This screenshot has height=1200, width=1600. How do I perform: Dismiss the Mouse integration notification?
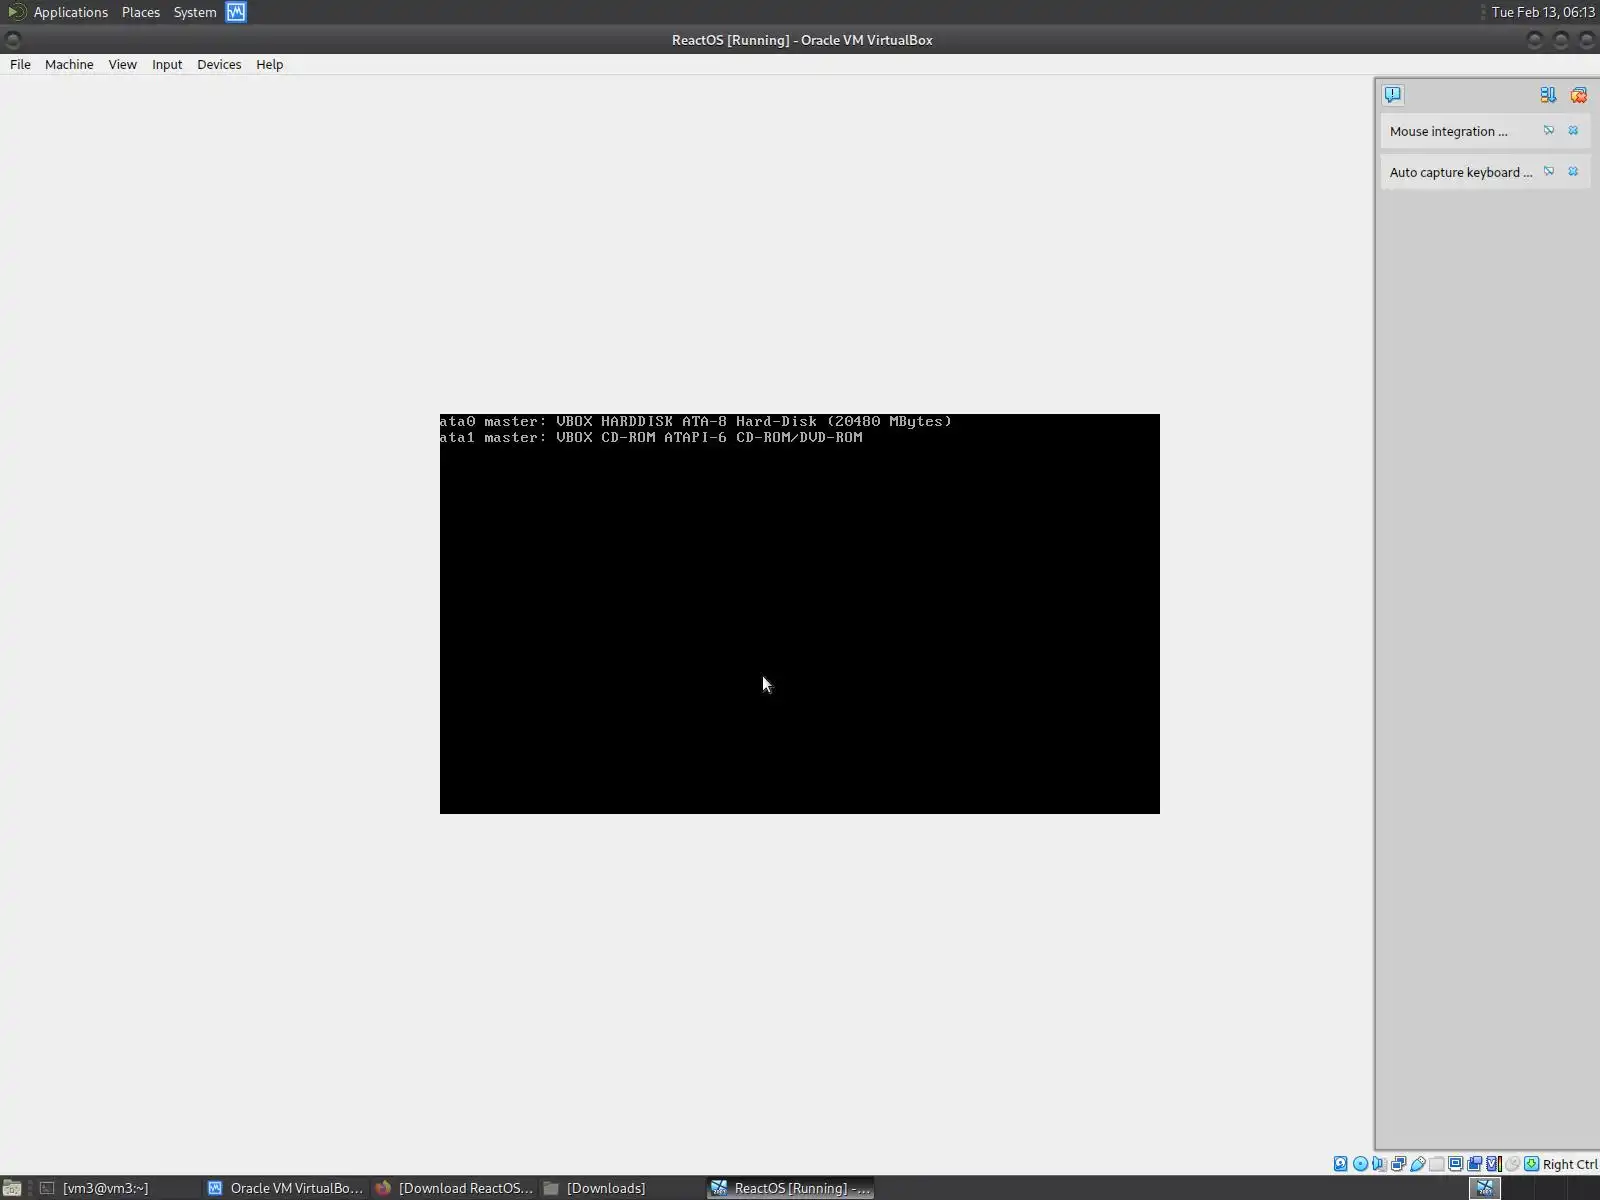pyautogui.click(x=1573, y=130)
